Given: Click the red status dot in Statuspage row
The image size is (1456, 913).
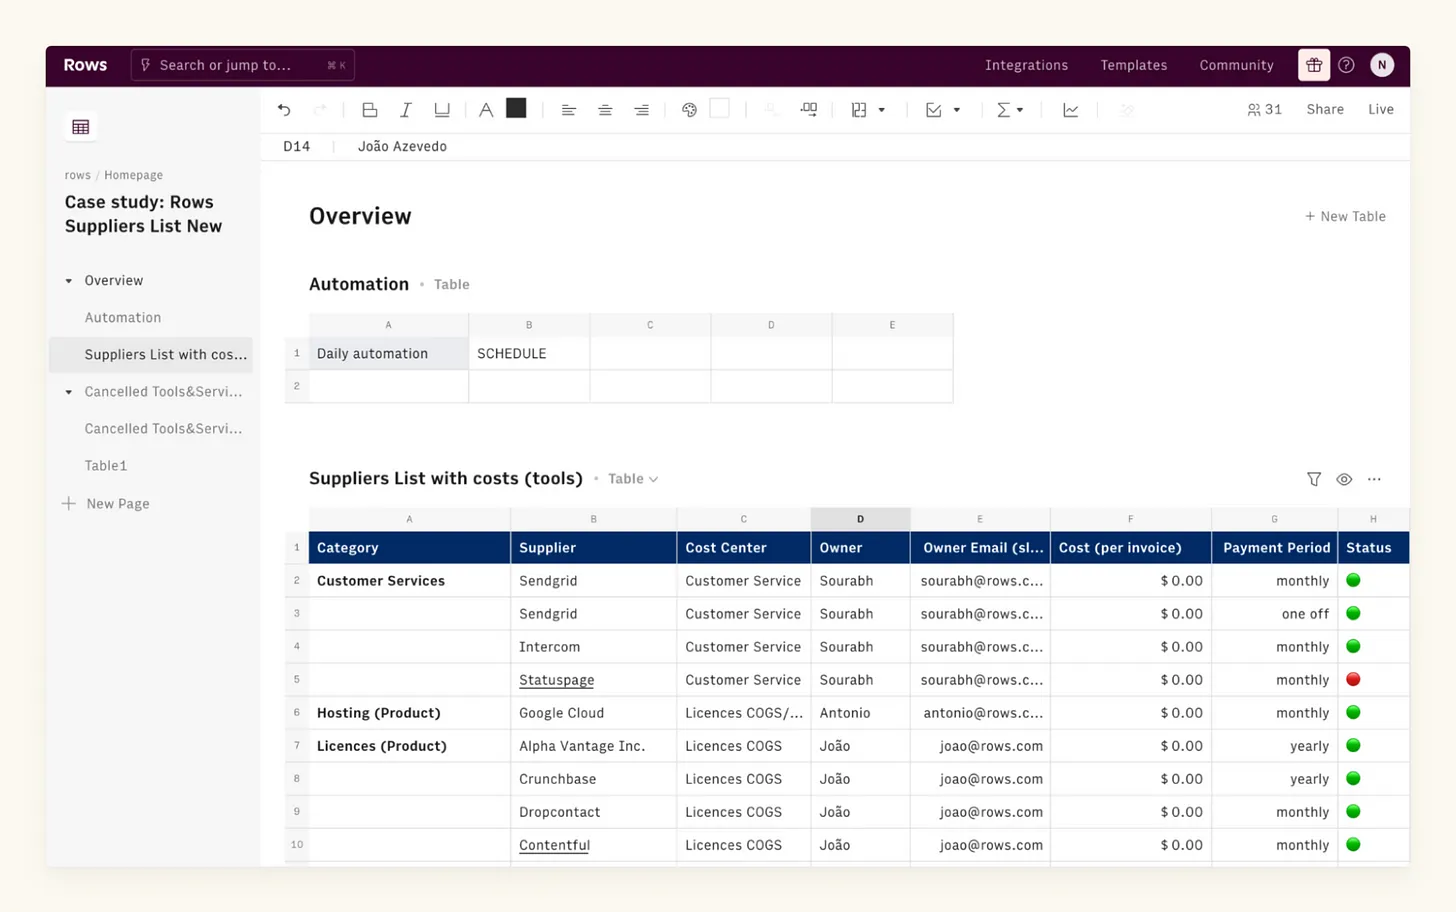Looking at the screenshot, I should (1353, 680).
